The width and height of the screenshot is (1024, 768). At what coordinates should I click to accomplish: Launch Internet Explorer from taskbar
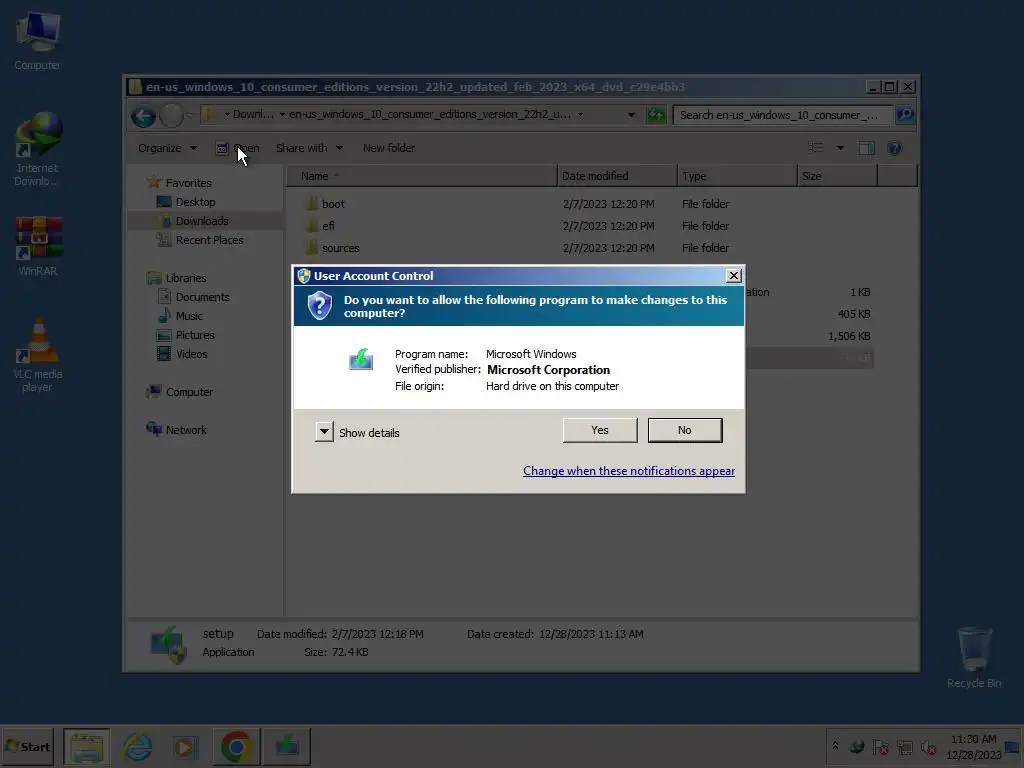(138, 746)
